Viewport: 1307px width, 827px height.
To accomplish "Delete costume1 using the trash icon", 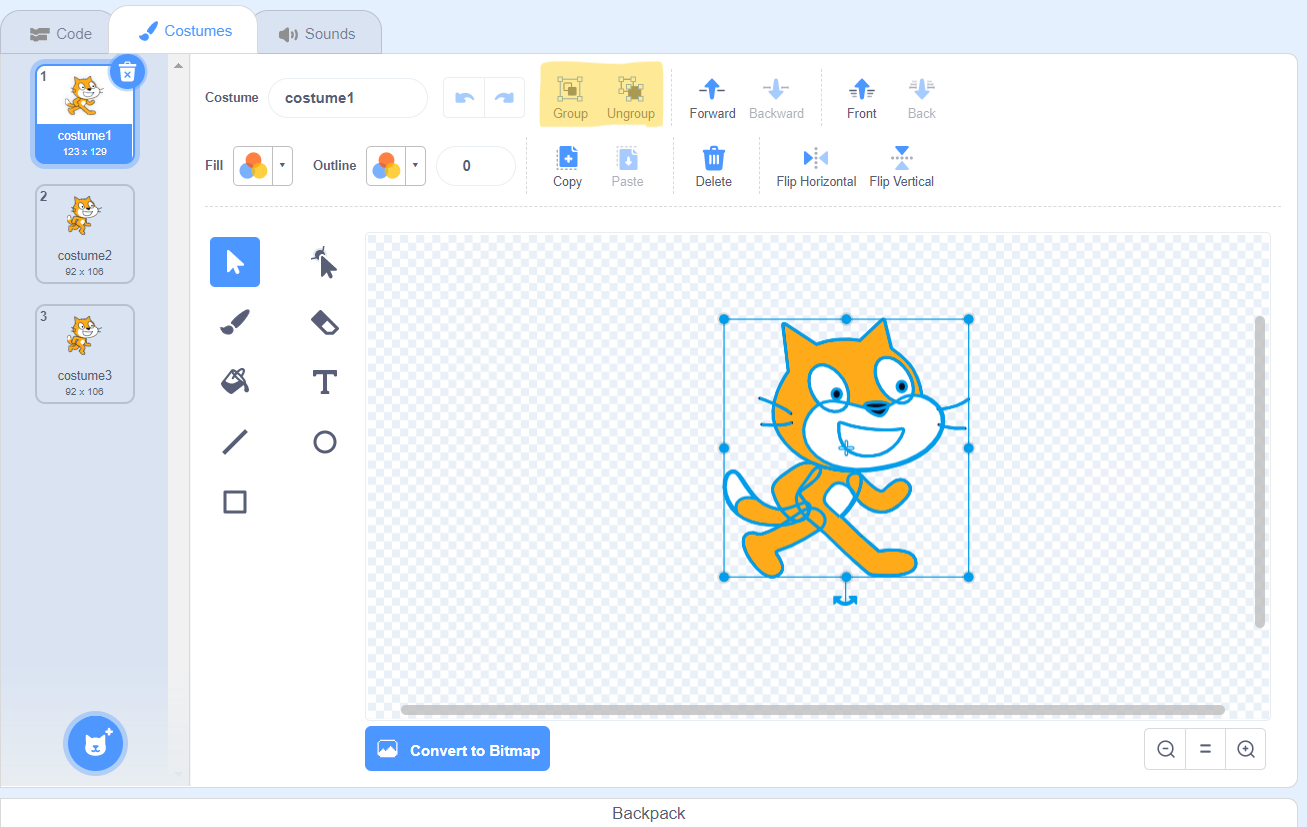I will pyautogui.click(x=127, y=72).
